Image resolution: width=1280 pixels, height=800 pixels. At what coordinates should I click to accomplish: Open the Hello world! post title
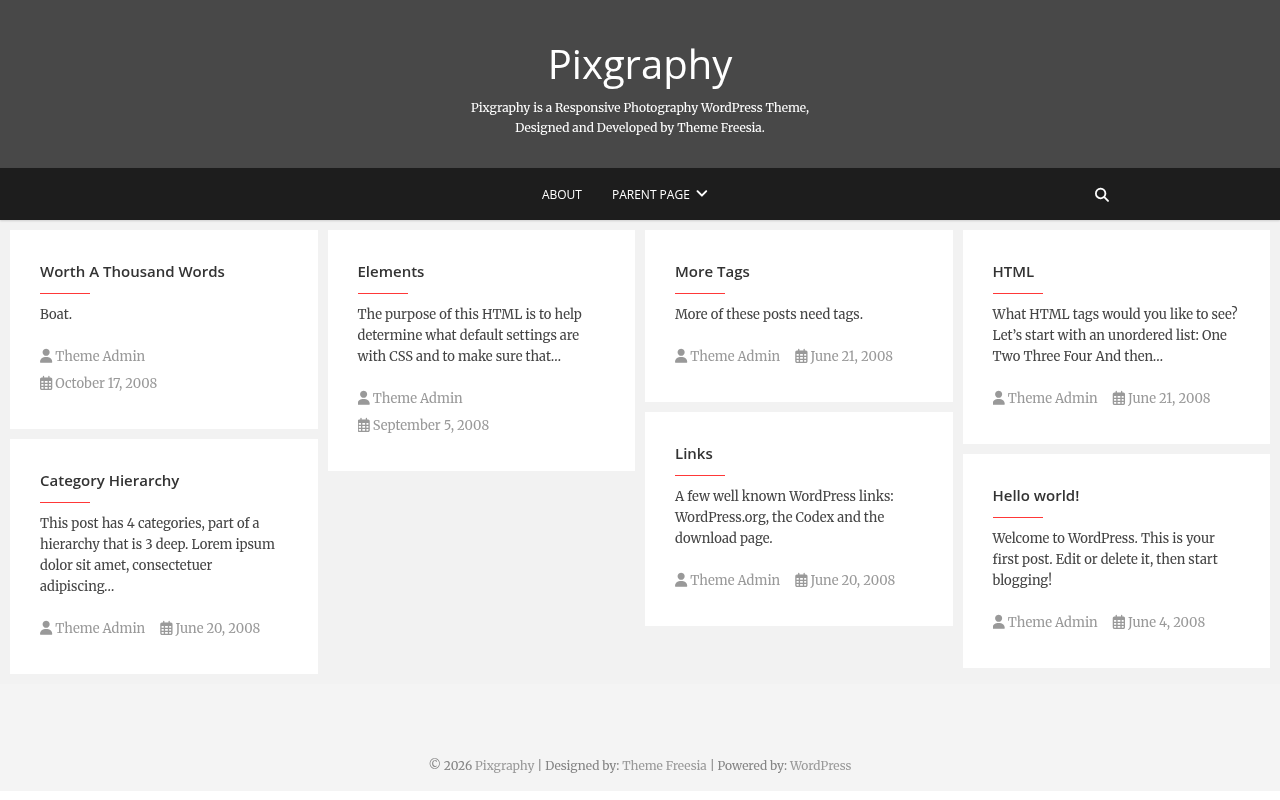point(1036,495)
